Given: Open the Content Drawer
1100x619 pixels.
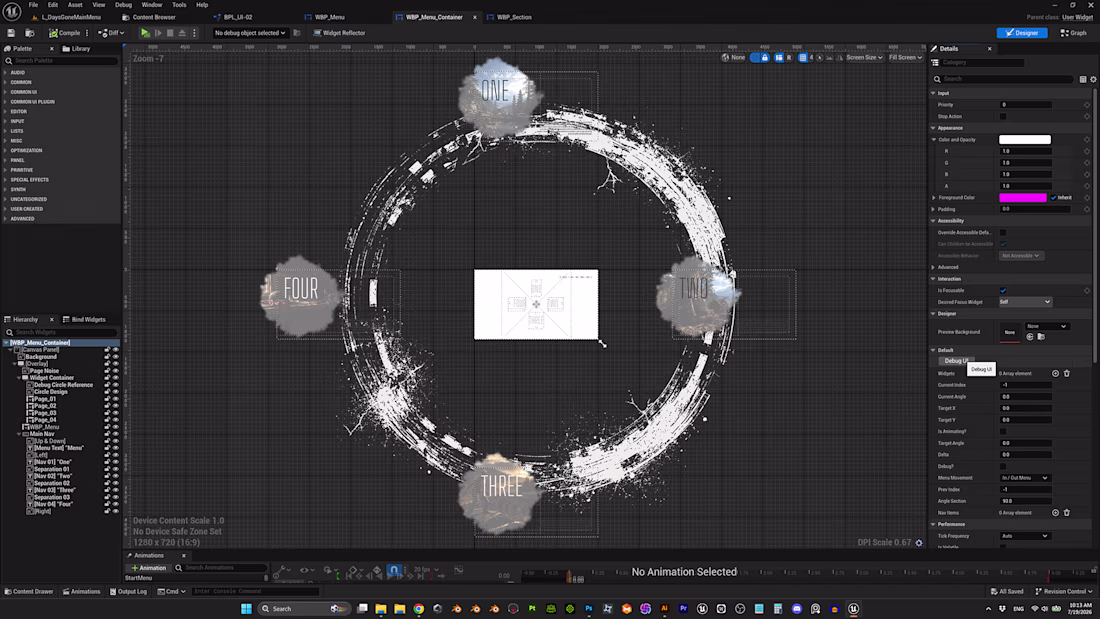Looking at the screenshot, I should click(29, 592).
